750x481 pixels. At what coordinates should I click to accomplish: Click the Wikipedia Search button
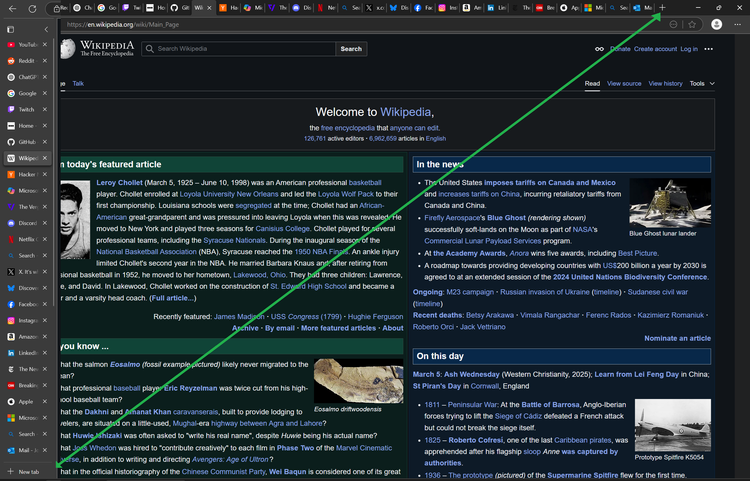pyautogui.click(x=351, y=49)
